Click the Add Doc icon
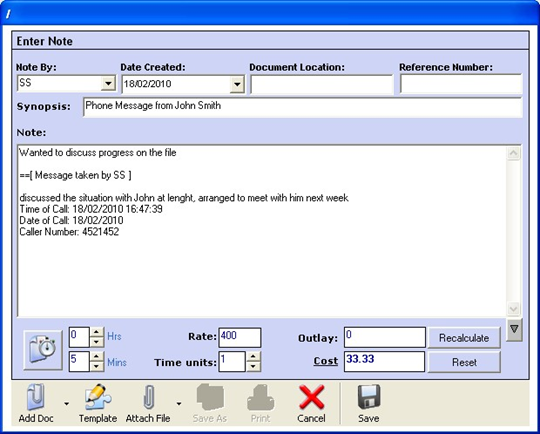Viewport: 540px width, 434px height. pyautogui.click(x=36, y=397)
